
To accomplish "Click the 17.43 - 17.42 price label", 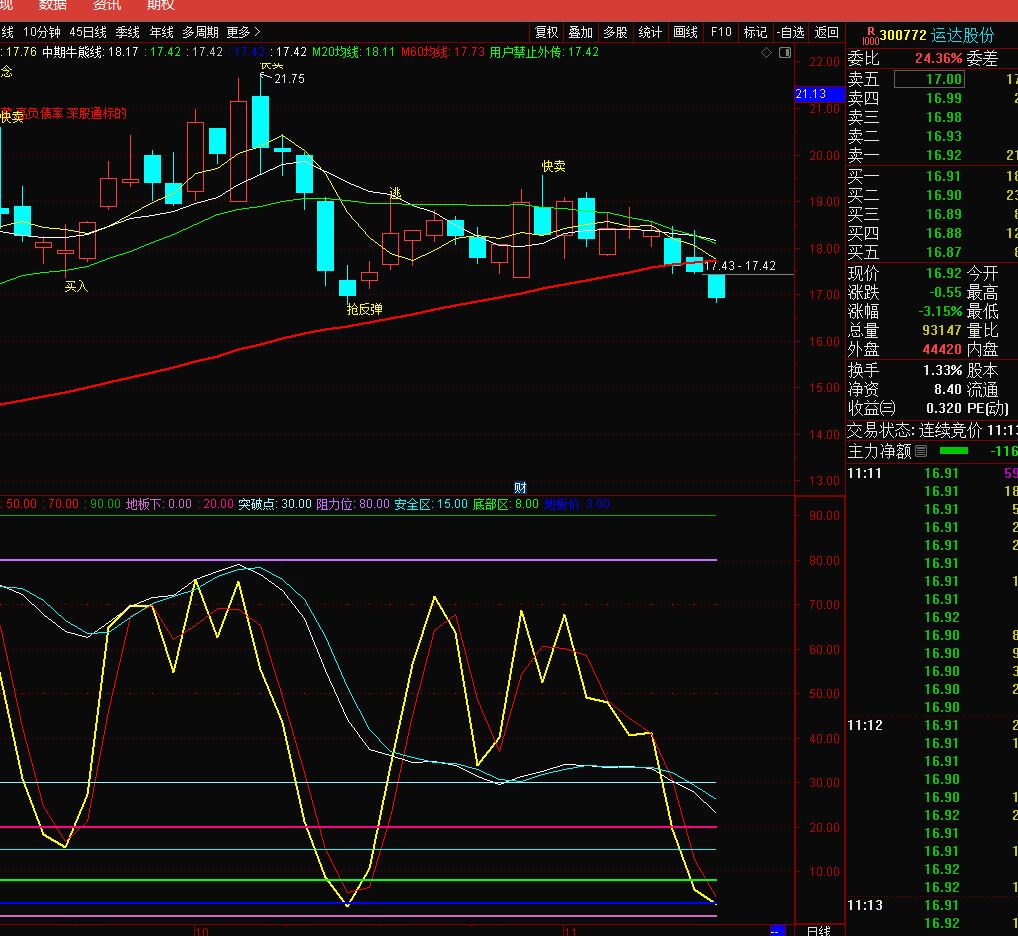I will (x=739, y=266).
